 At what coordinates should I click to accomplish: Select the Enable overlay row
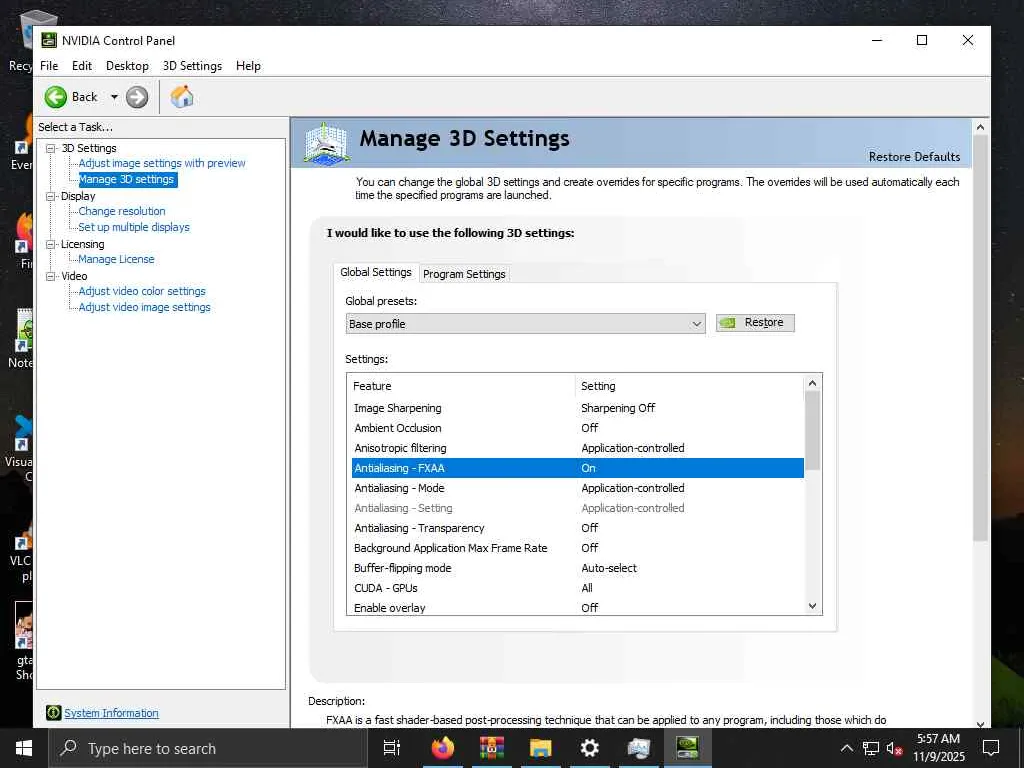(577, 607)
